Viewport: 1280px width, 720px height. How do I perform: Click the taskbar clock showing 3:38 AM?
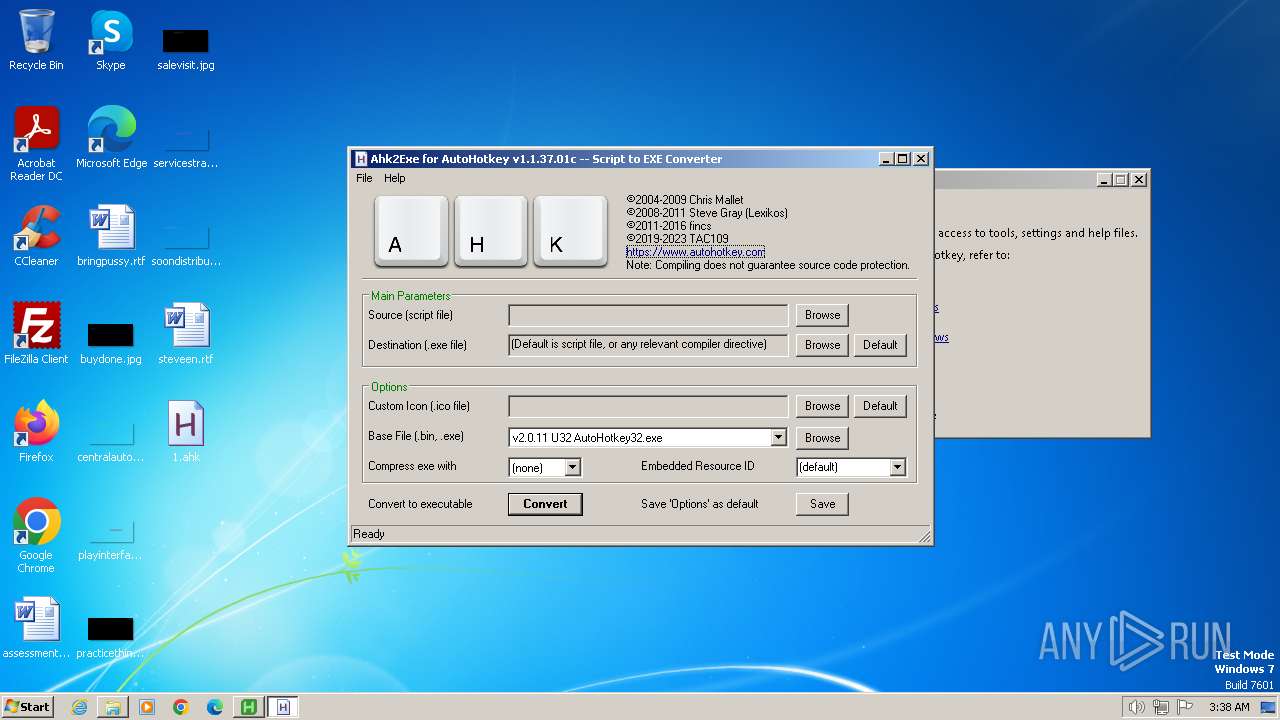1229,707
